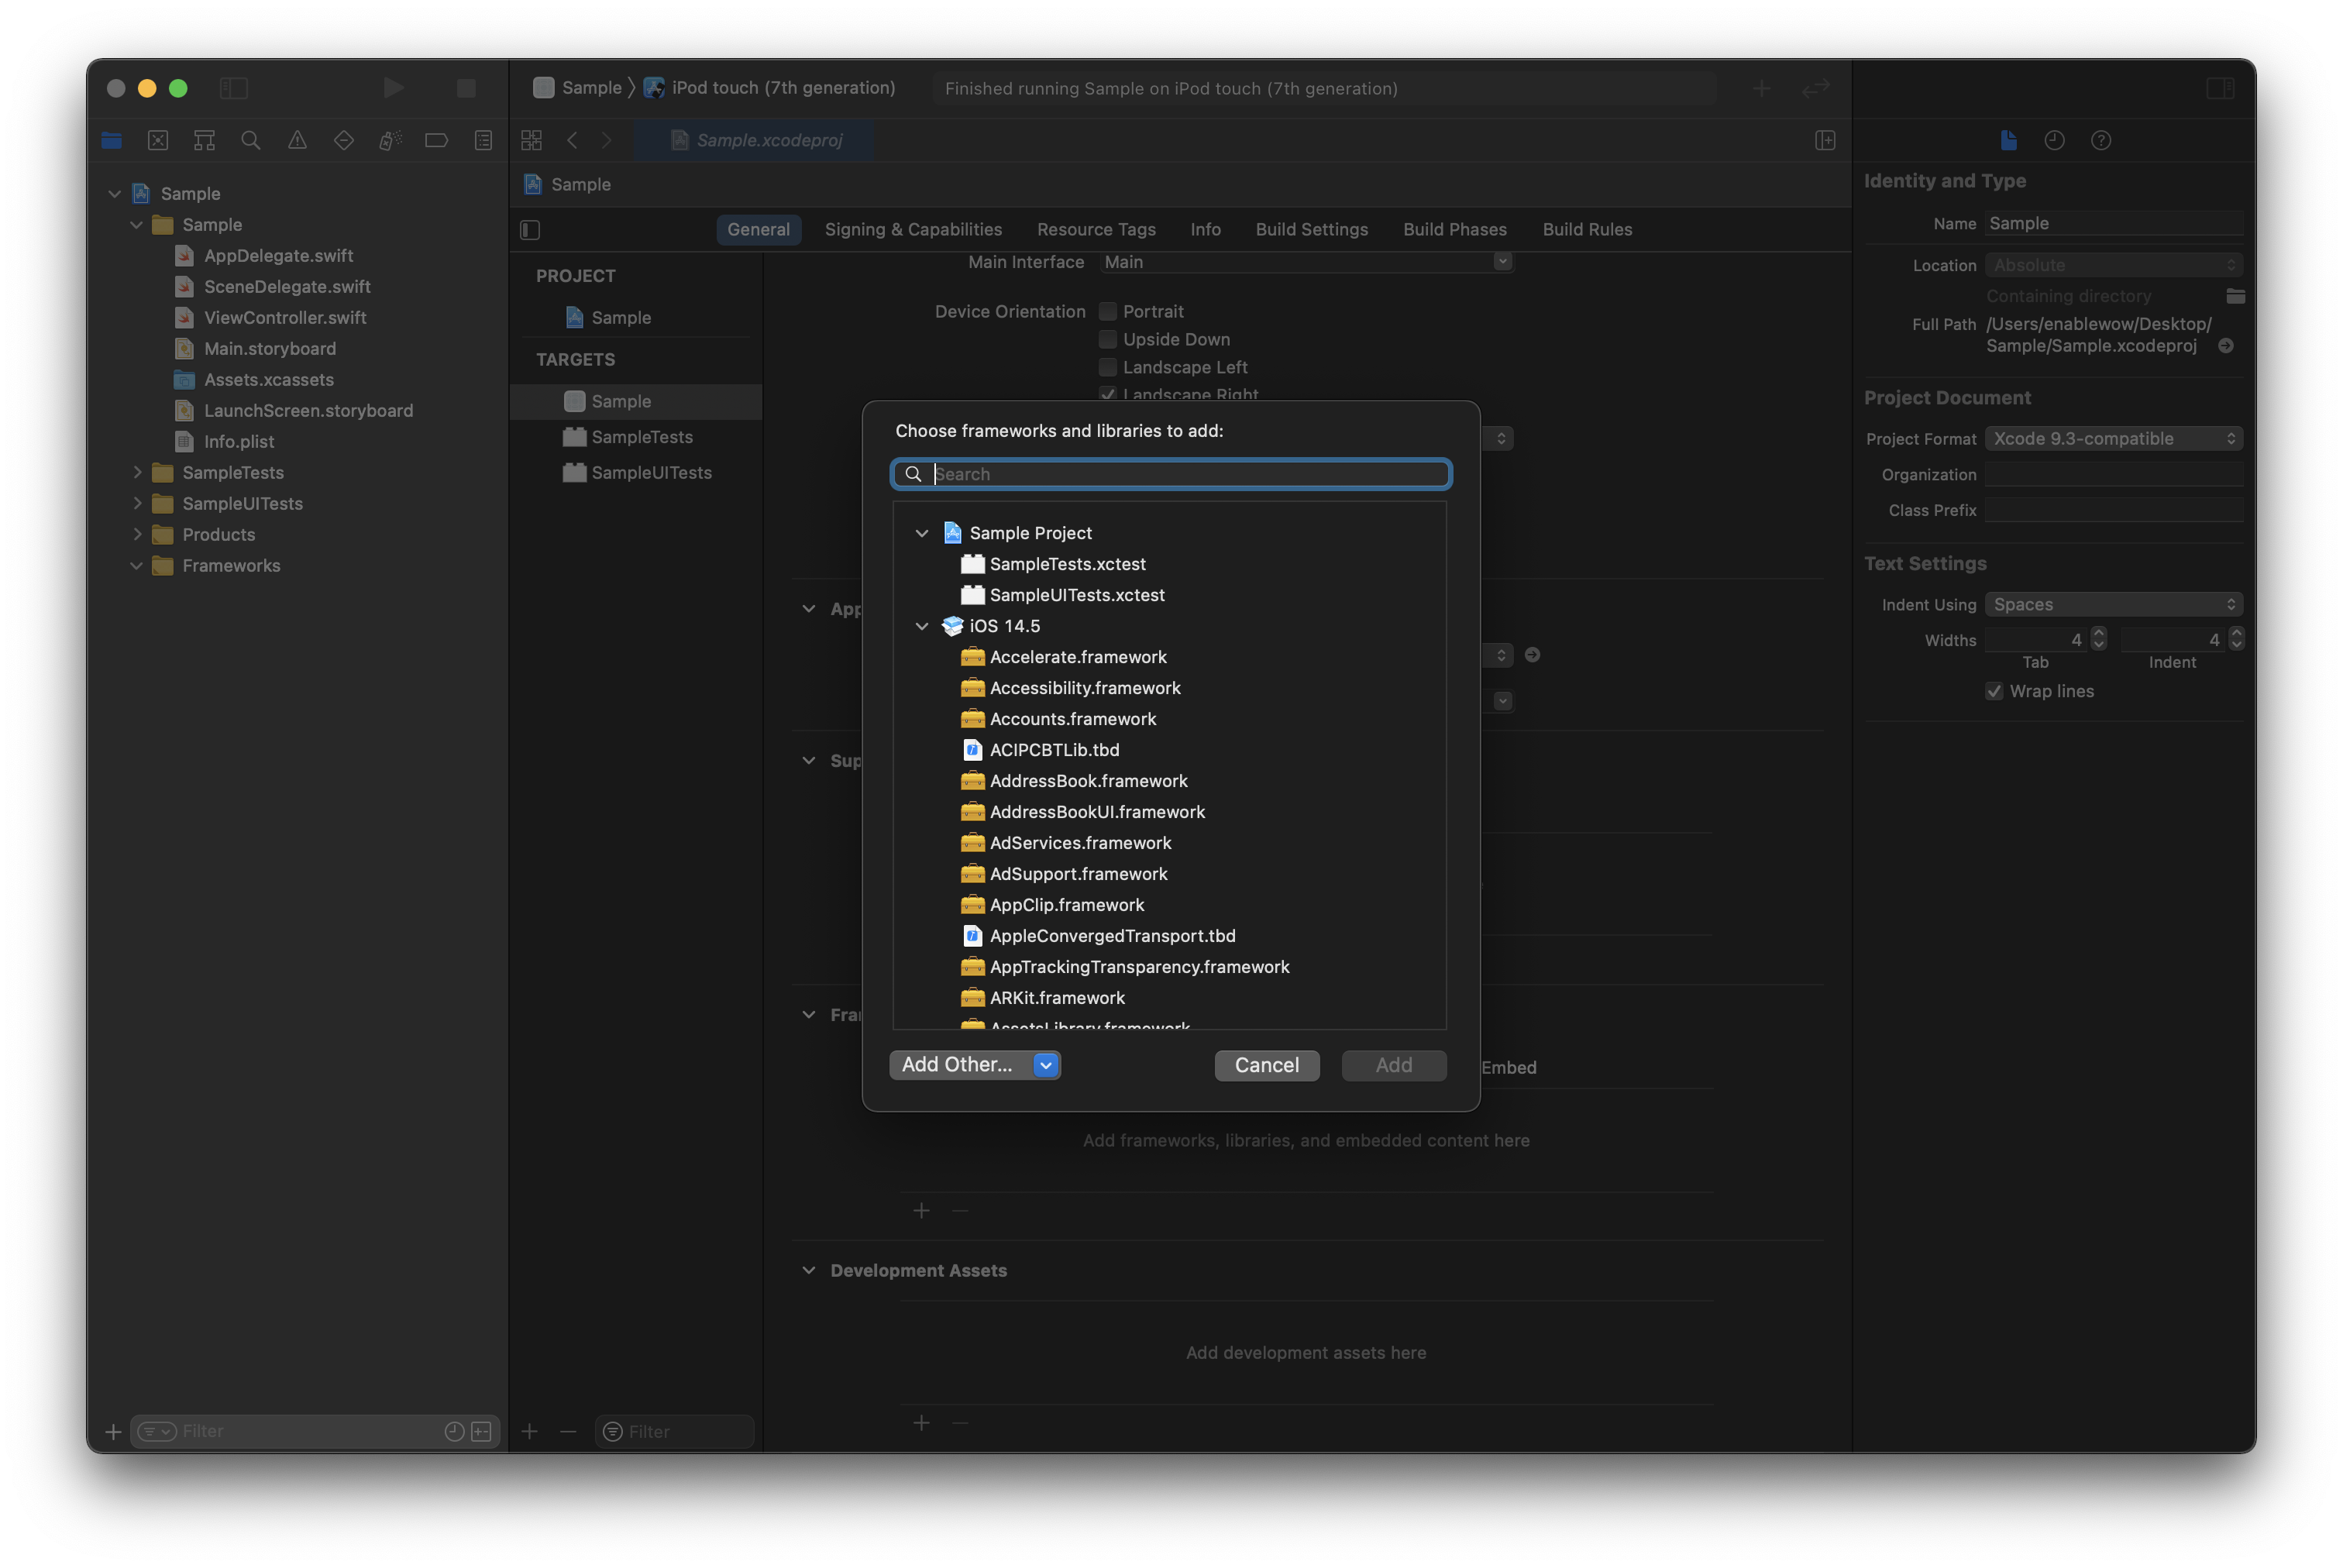This screenshot has width=2343, height=1568.
Task: Show the Source Control navigator
Action: pyautogui.click(x=158, y=140)
